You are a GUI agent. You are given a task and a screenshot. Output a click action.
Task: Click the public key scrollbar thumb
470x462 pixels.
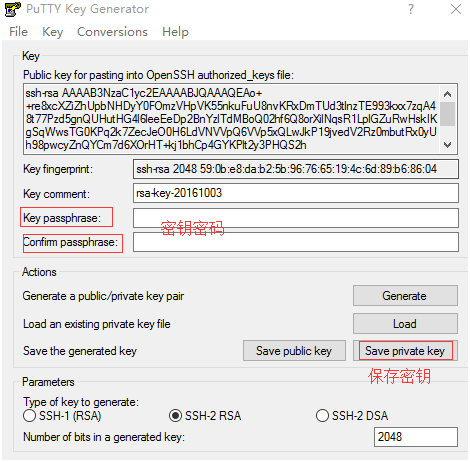coord(448,114)
